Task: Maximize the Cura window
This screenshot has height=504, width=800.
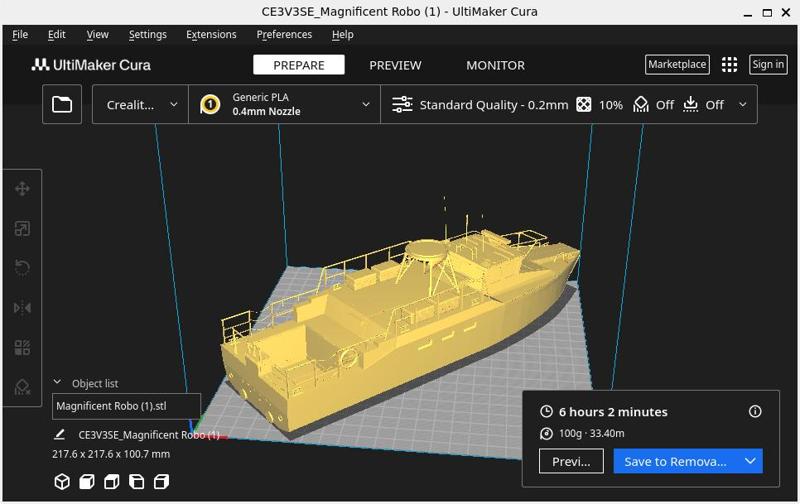Action: [767, 13]
